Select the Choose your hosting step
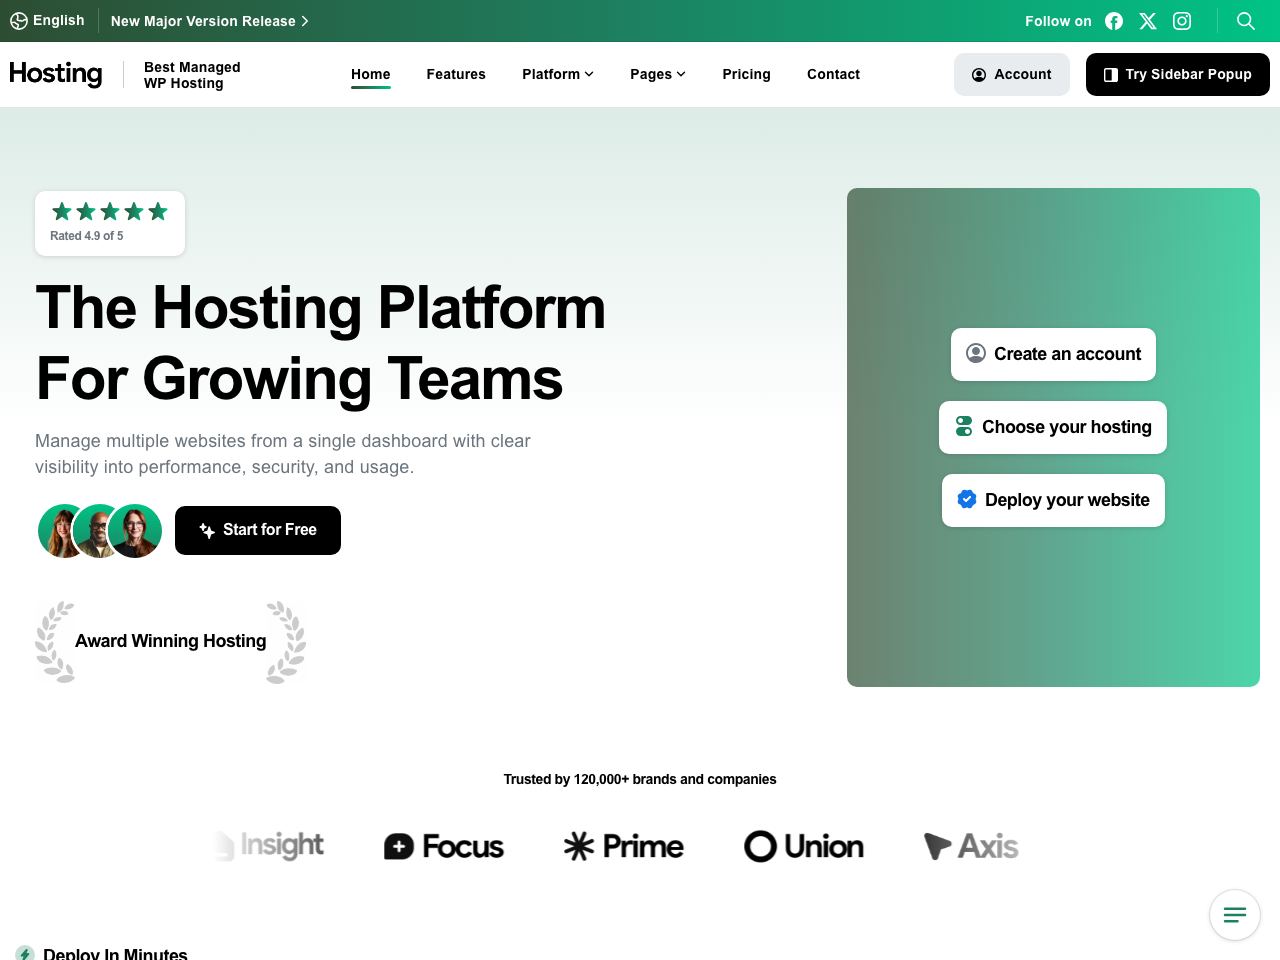Screen dimensions: 1280x960 click(x=1053, y=427)
